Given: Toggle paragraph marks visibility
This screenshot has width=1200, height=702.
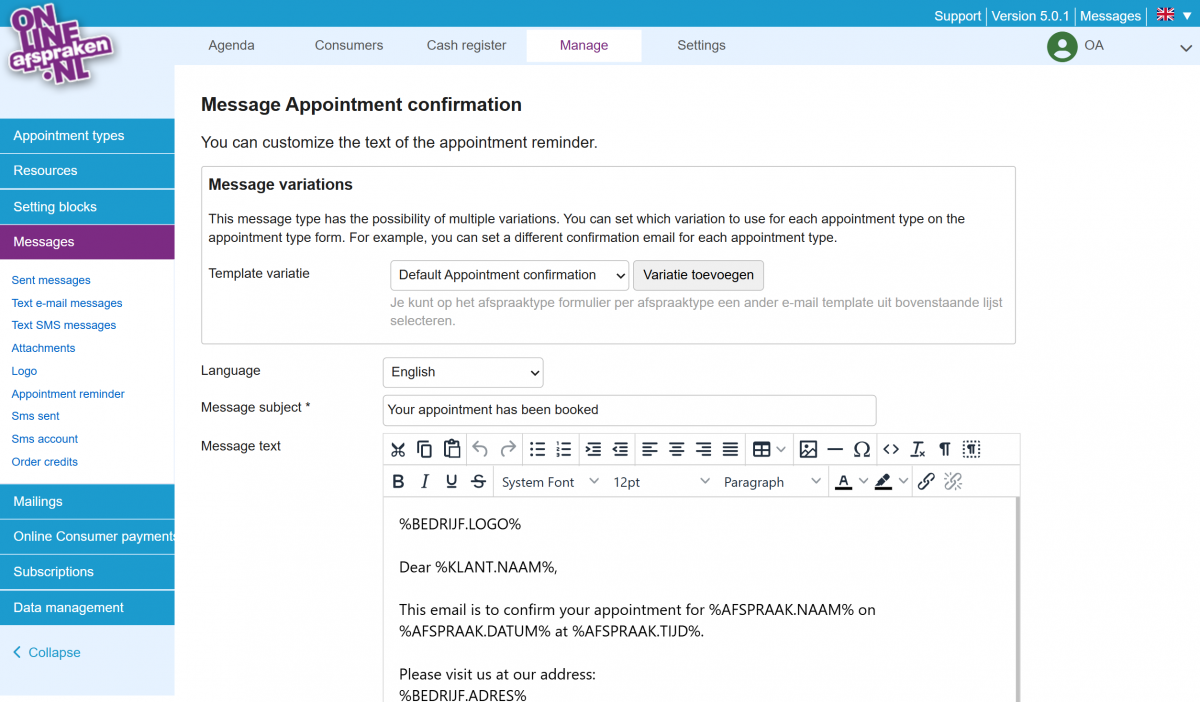Looking at the screenshot, I should coord(944,449).
